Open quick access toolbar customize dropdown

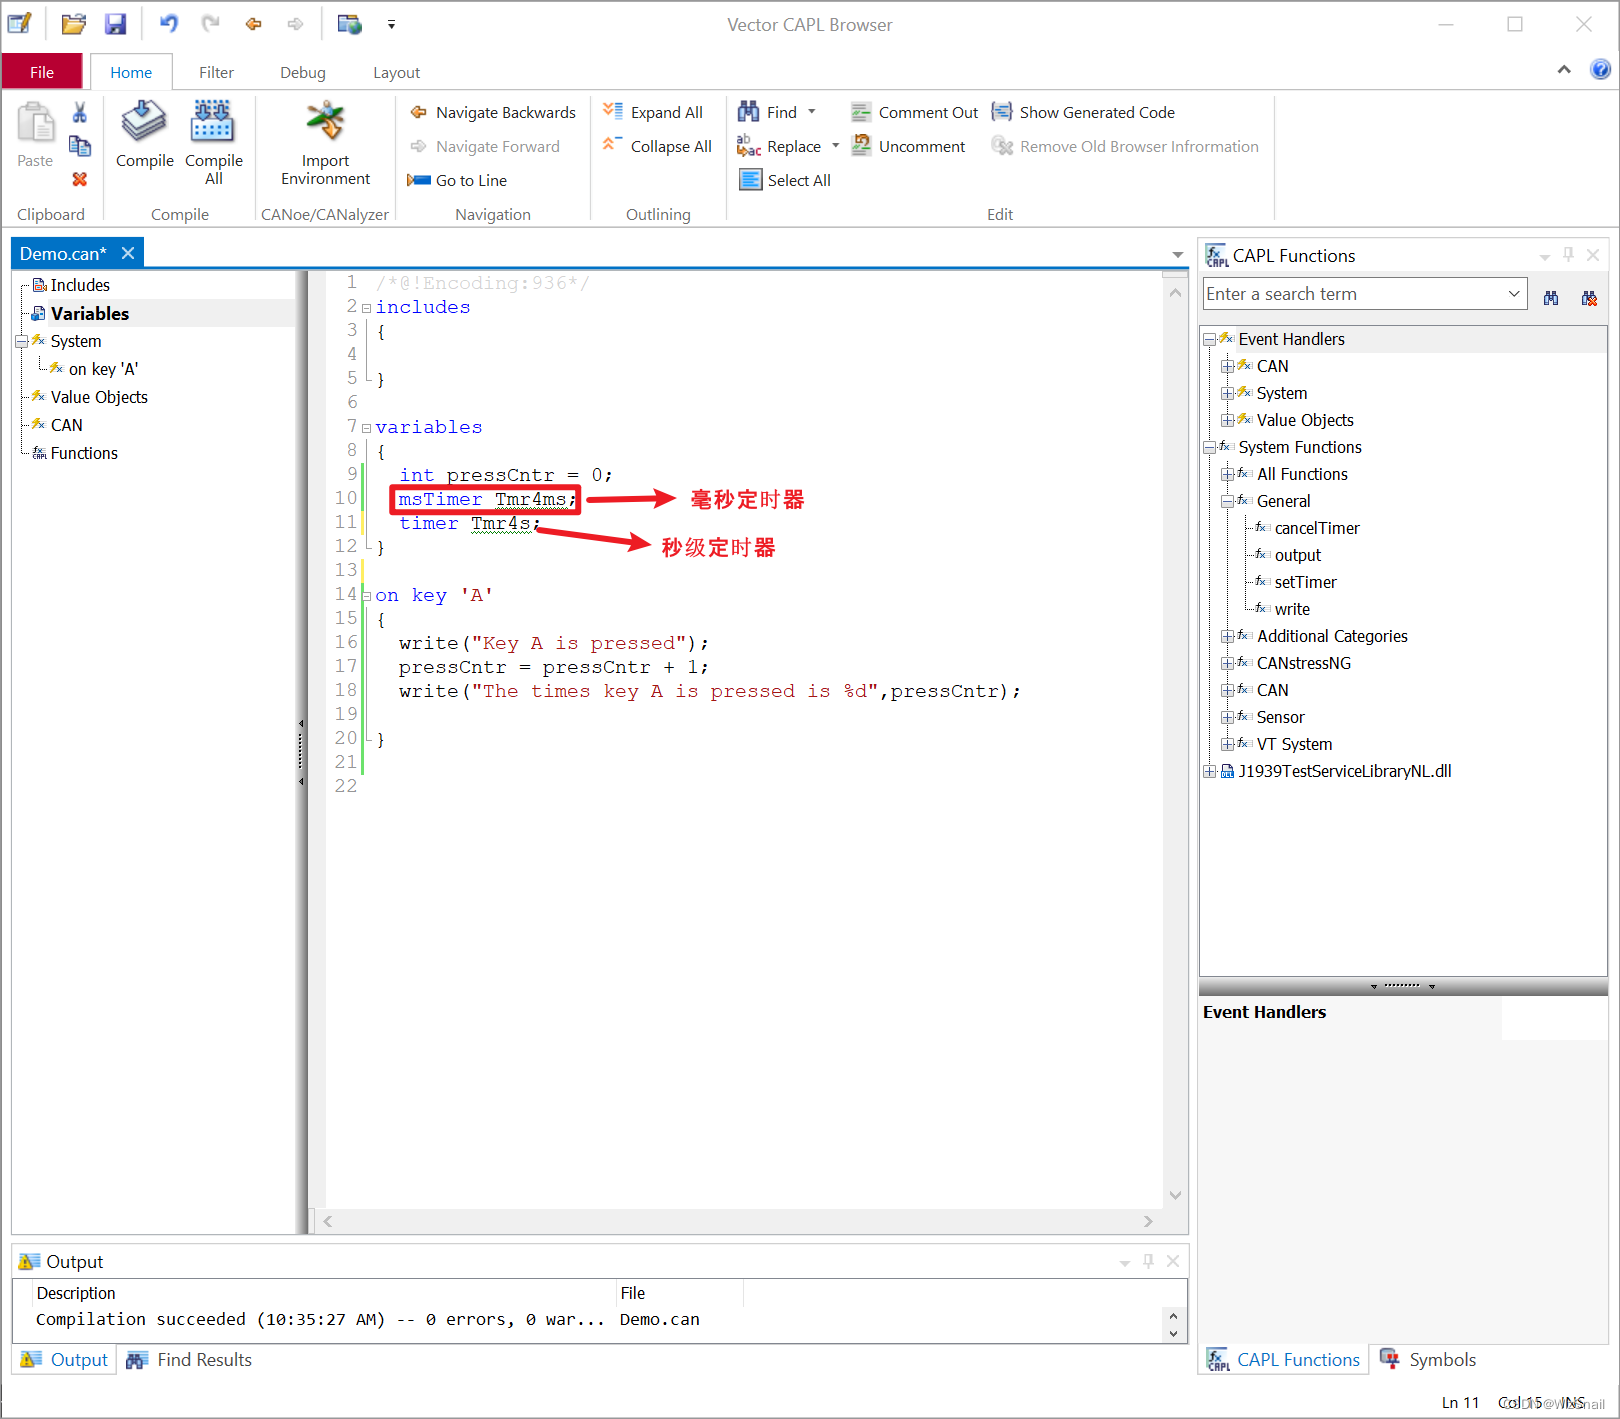pos(391,24)
